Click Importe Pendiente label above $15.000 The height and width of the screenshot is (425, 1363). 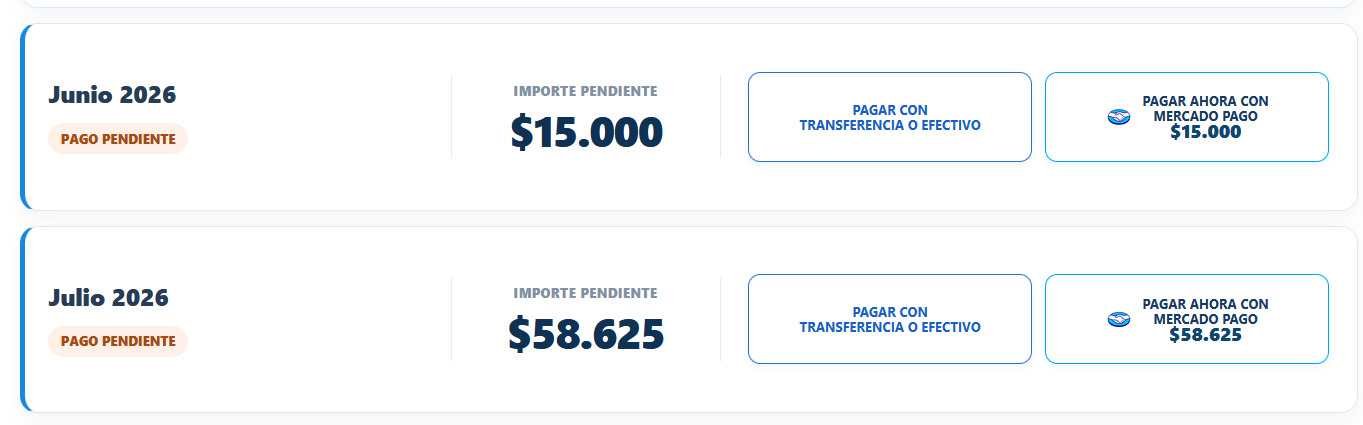[586, 91]
